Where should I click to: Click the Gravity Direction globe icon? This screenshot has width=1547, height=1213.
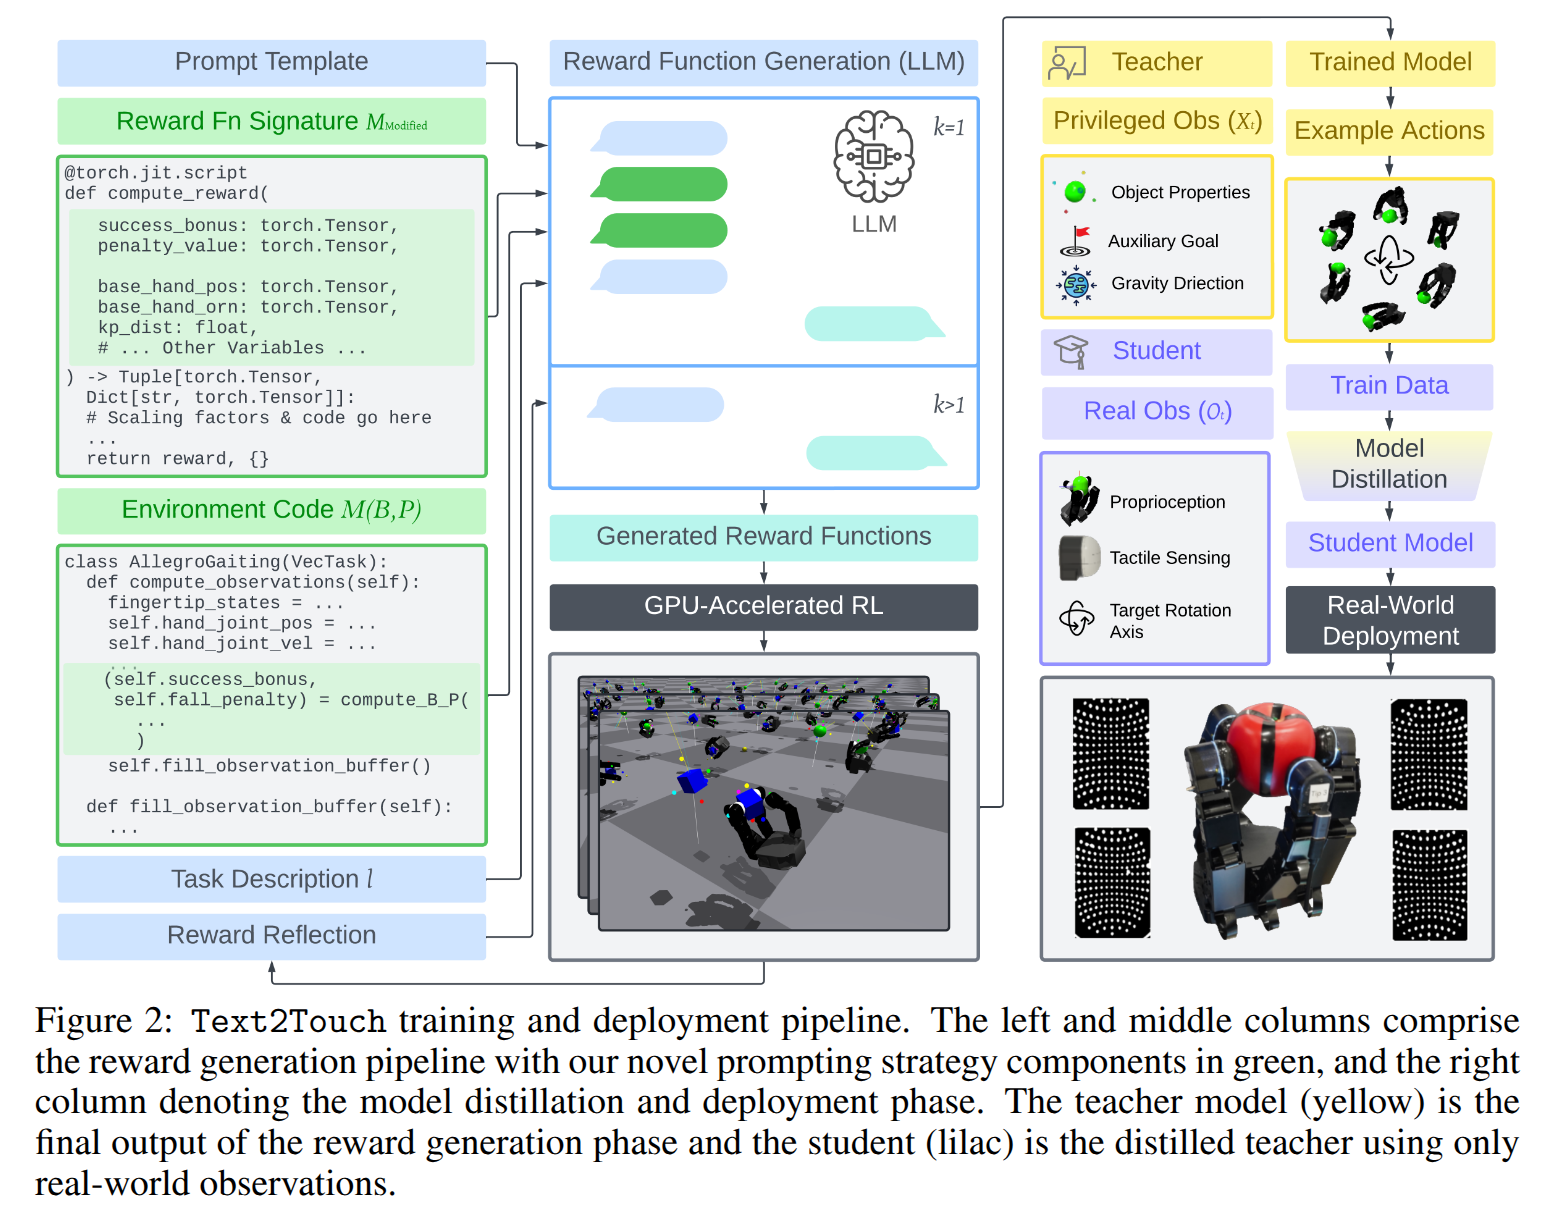pos(1076,284)
